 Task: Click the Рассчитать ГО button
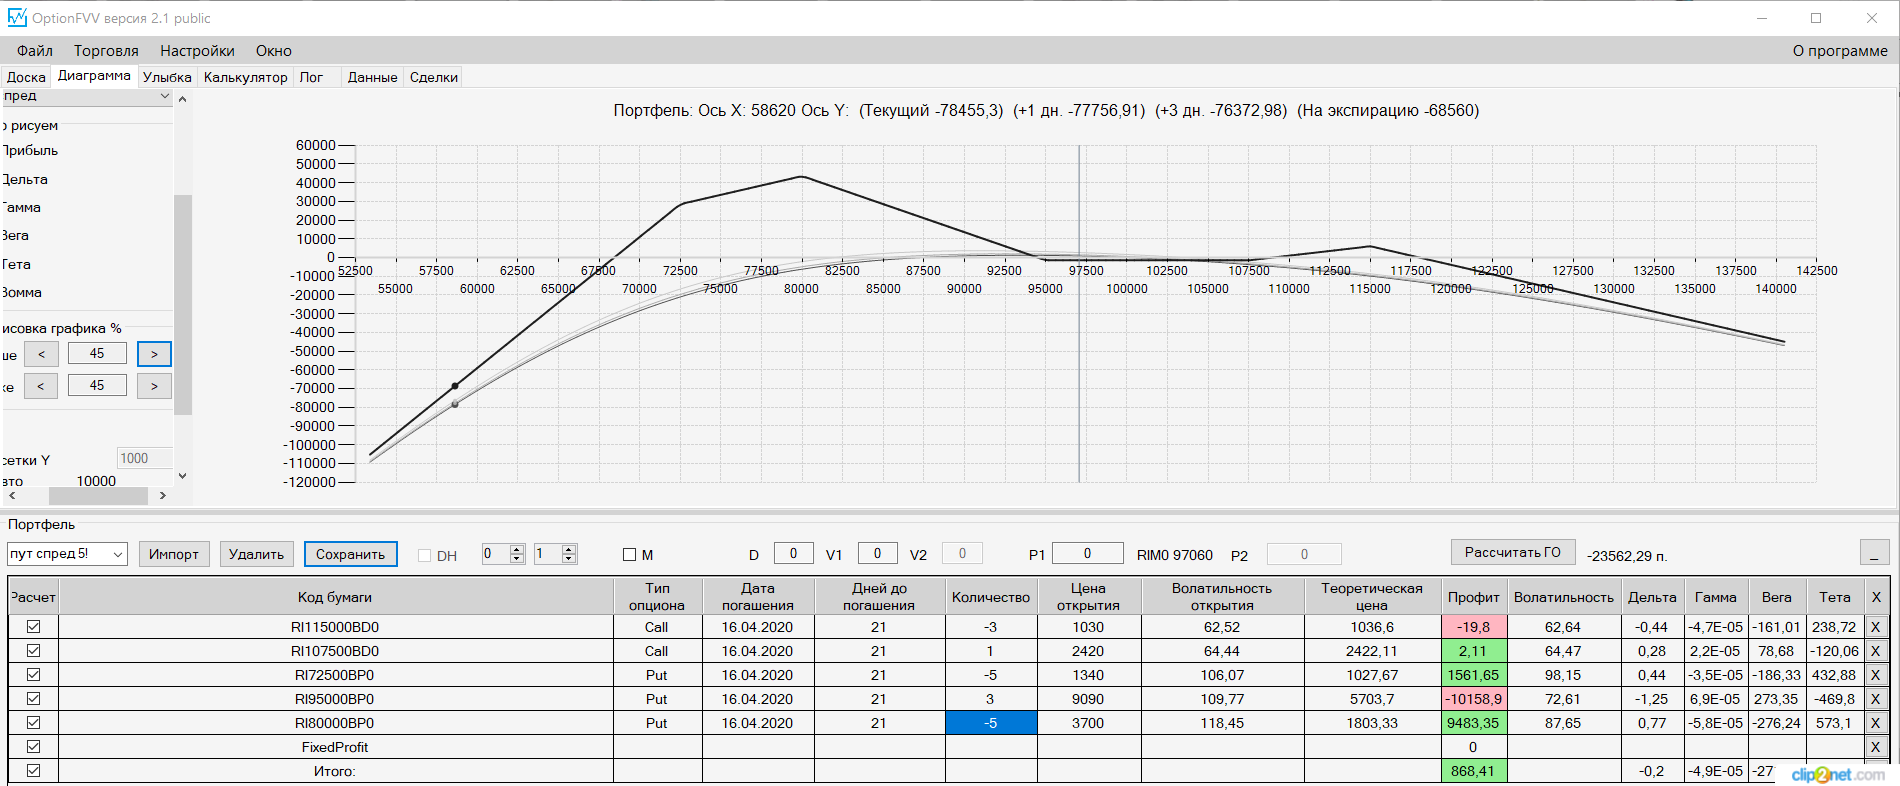click(1513, 552)
